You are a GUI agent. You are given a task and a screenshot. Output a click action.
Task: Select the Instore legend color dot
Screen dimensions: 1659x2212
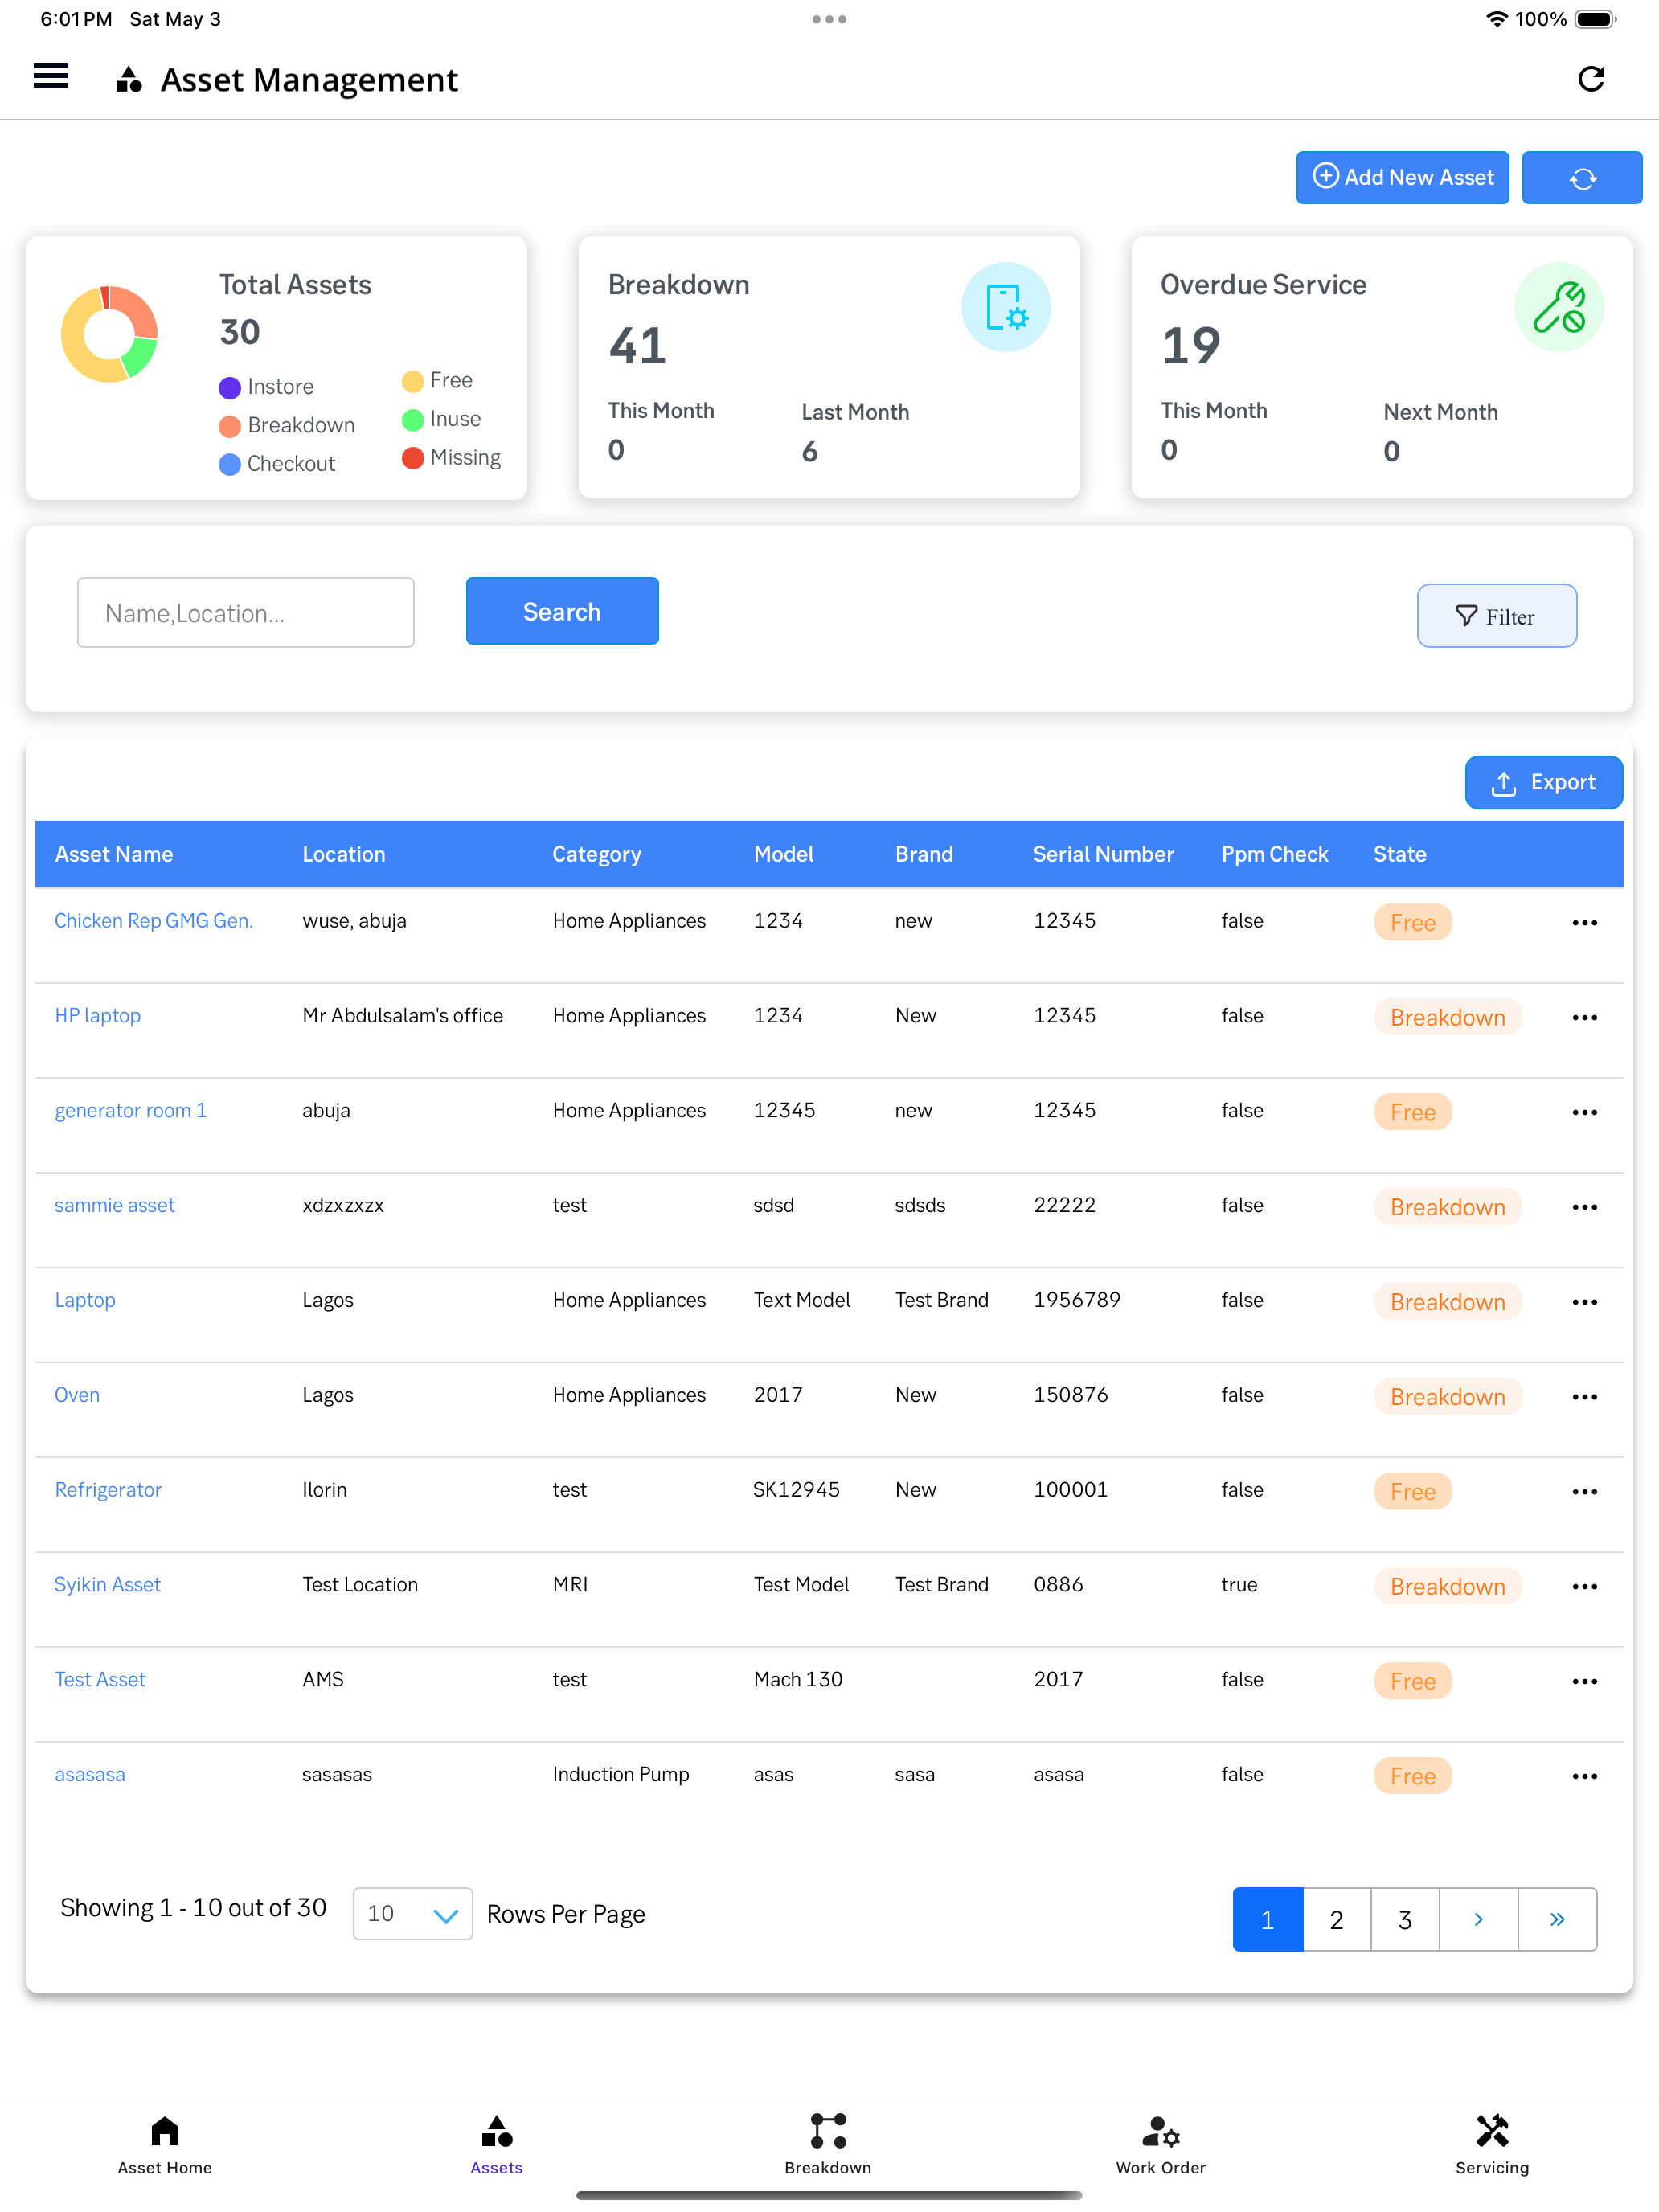(230, 387)
